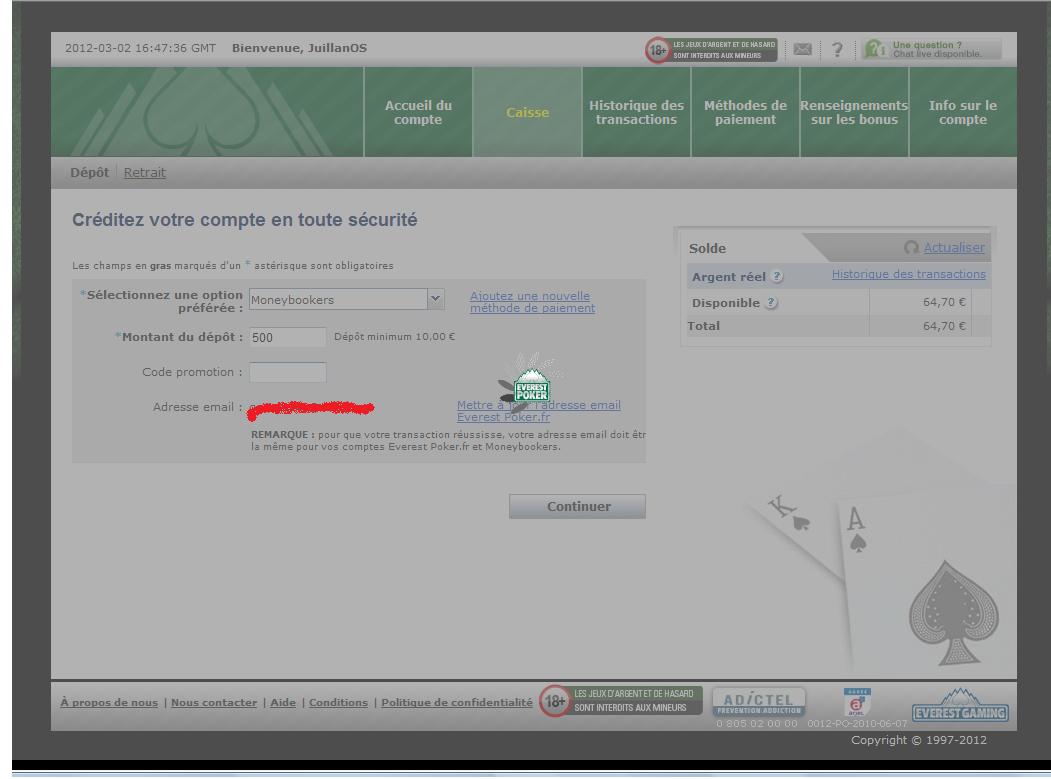The image size is (1051, 779).
Task: Switch to Renseignements sur les bonus tab
Action: (854, 112)
